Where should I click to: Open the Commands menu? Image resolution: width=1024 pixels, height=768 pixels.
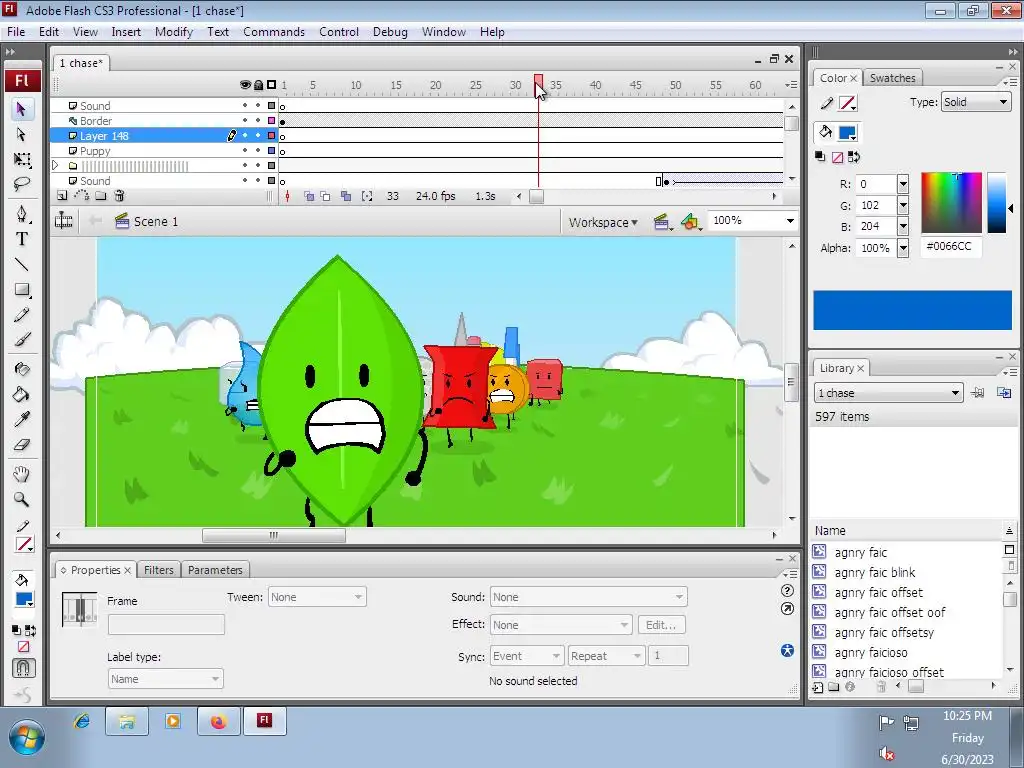(274, 32)
